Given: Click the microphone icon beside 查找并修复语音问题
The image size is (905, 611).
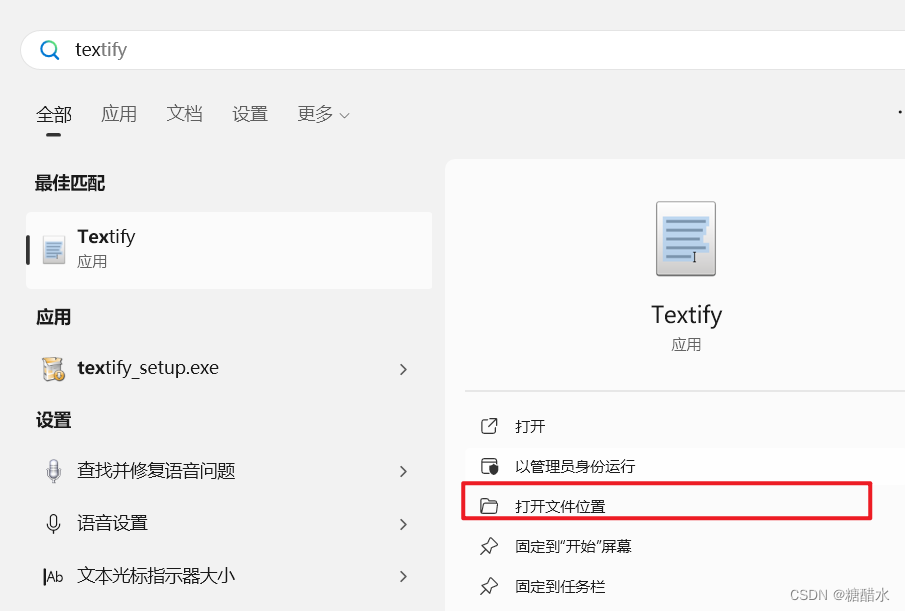Looking at the screenshot, I should tap(53, 471).
